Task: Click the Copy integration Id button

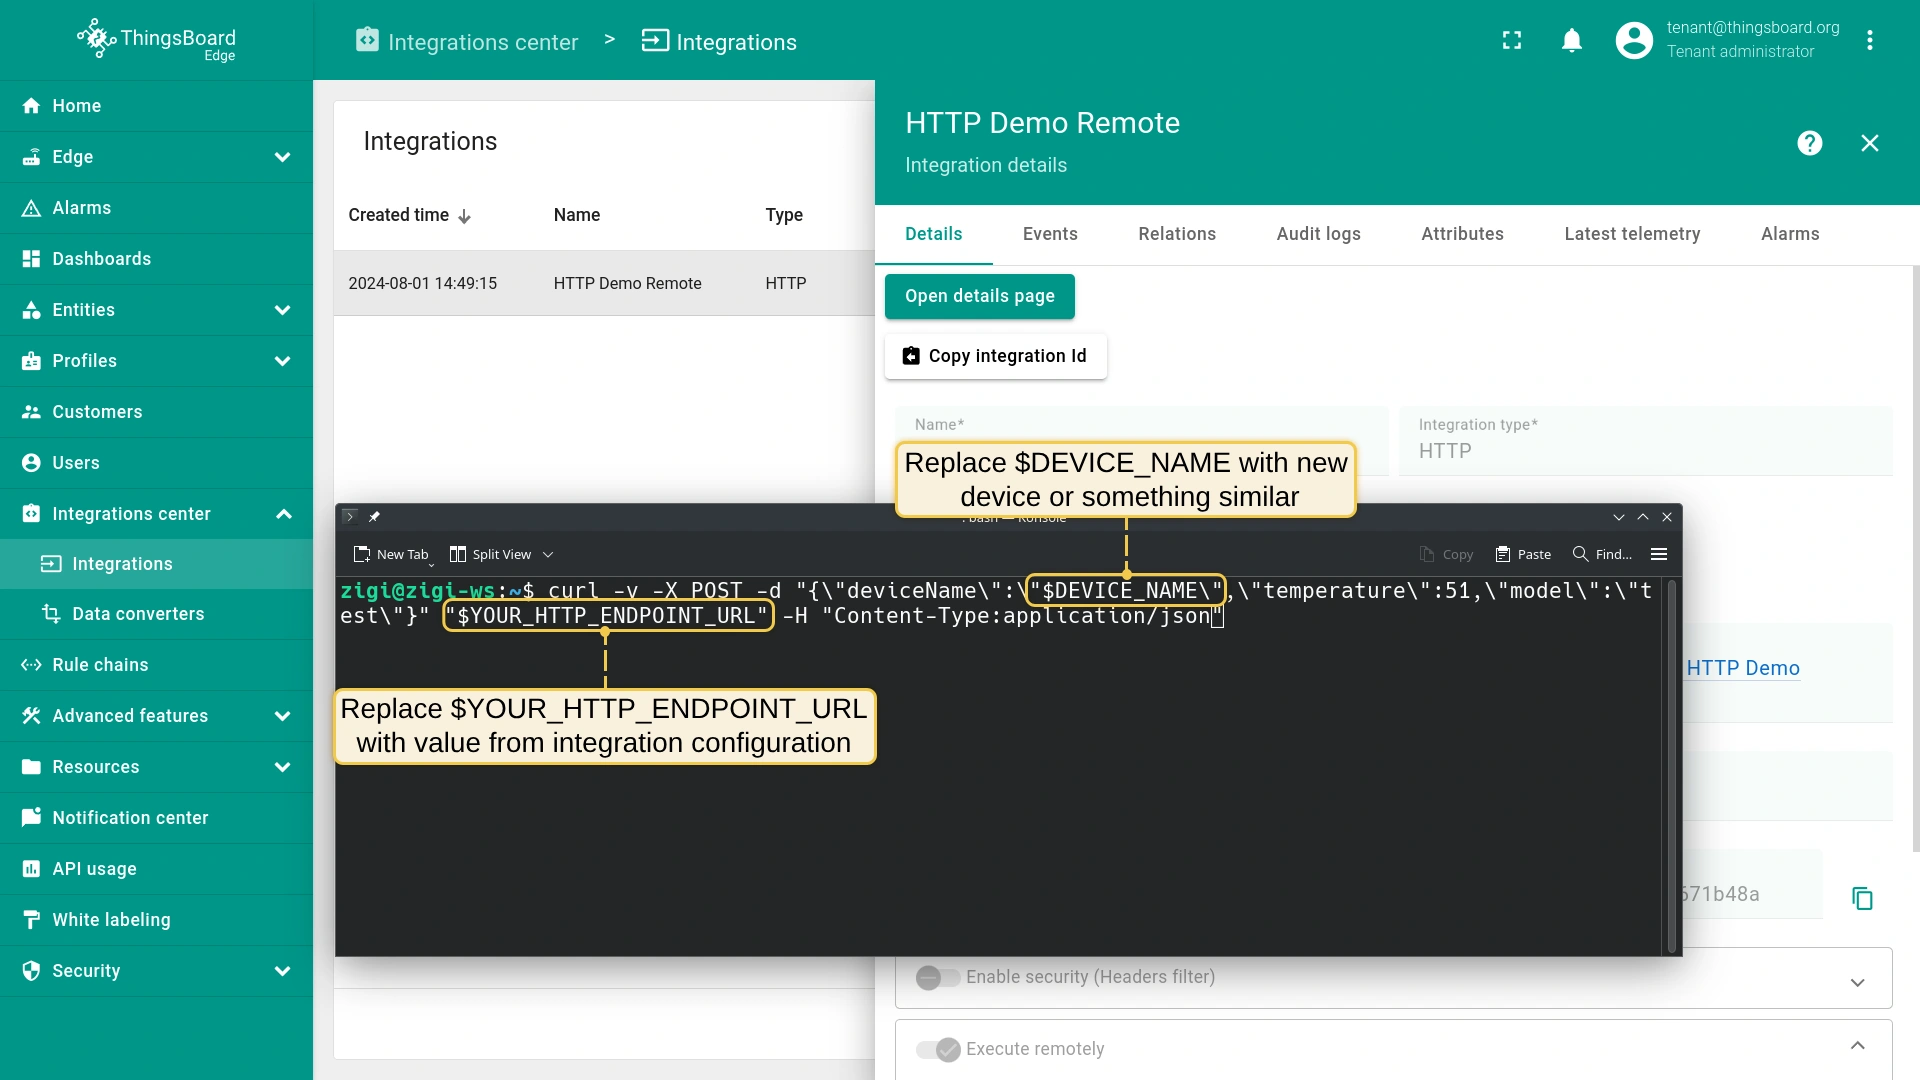Action: [995, 356]
